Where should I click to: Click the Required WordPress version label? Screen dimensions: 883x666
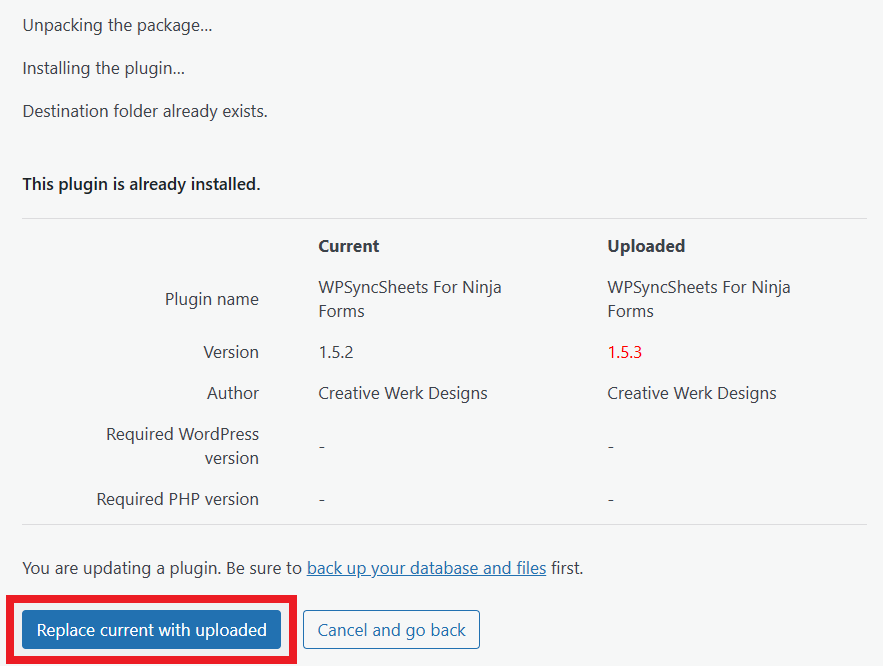[x=182, y=446]
